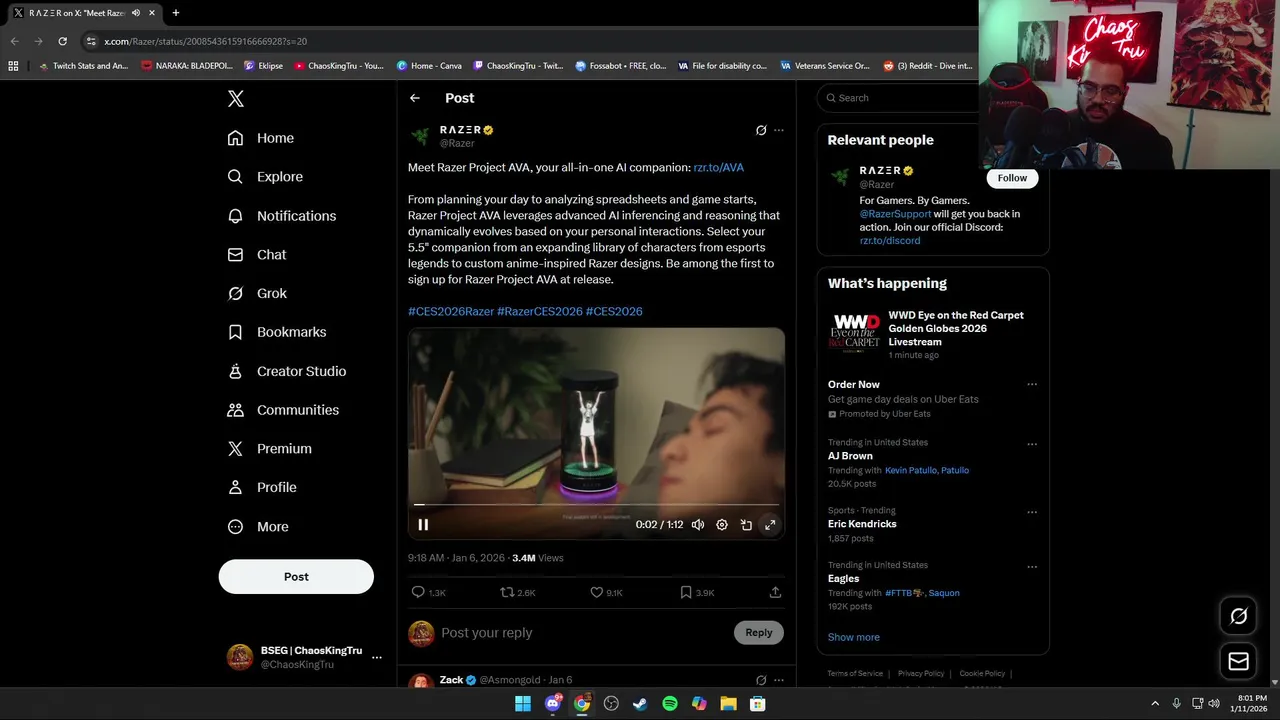Open floating Grok button
Image resolution: width=1280 pixels, height=720 pixels.
pyautogui.click(x=1238, y=617)
